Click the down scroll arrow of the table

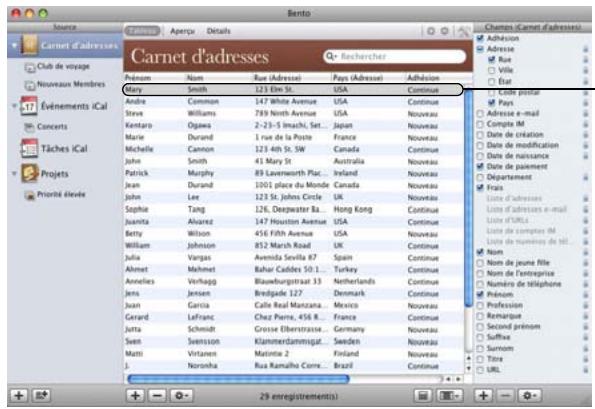tap(469, 368)
